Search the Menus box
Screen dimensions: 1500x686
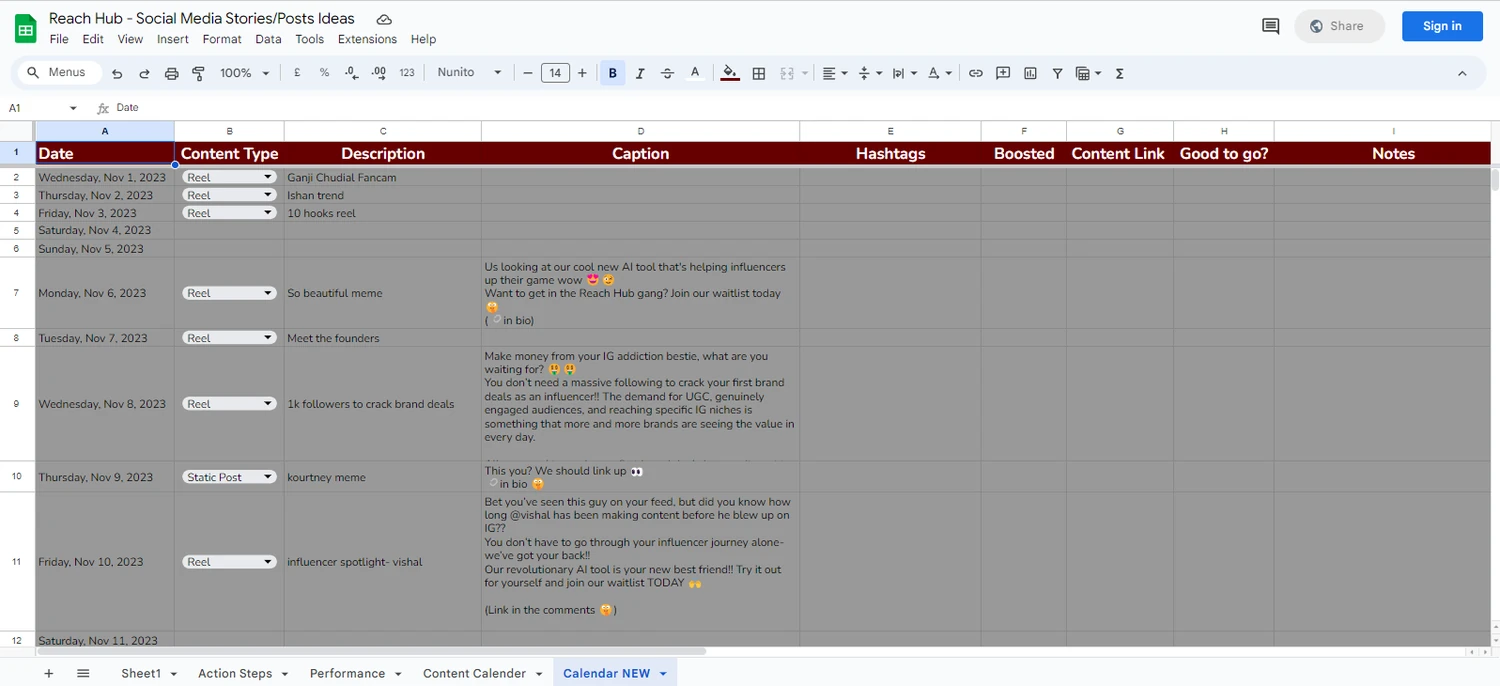59,72
